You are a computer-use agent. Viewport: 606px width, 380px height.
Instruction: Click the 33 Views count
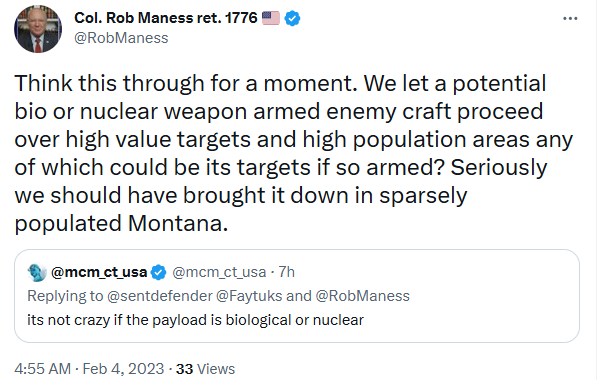coord(205,369)
